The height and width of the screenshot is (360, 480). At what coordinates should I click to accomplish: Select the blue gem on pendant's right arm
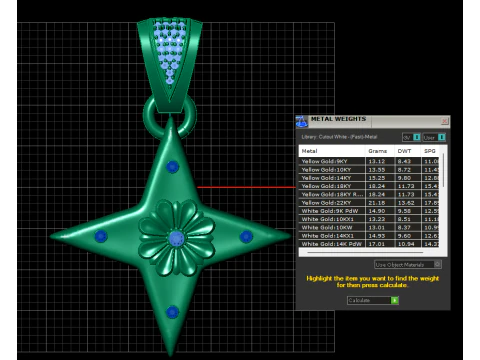pyautogui.click(x=246, y=236)
